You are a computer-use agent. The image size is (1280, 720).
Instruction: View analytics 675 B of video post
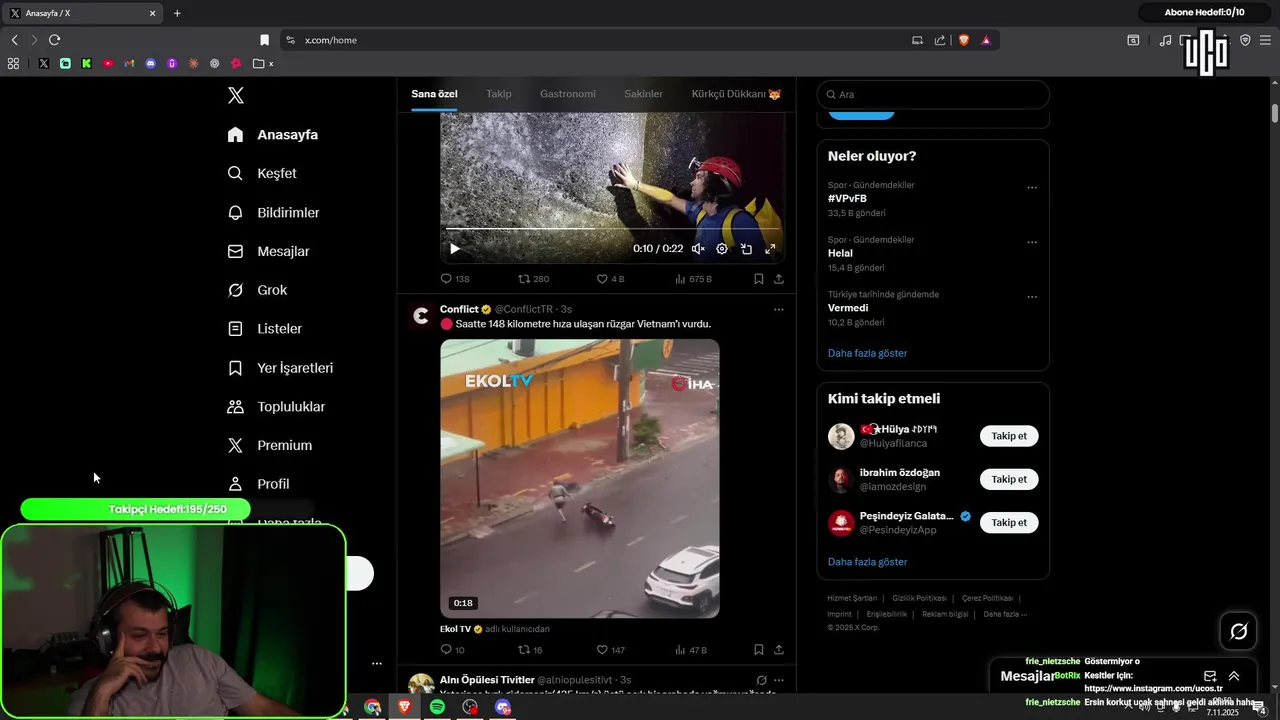tap(693, 279)
